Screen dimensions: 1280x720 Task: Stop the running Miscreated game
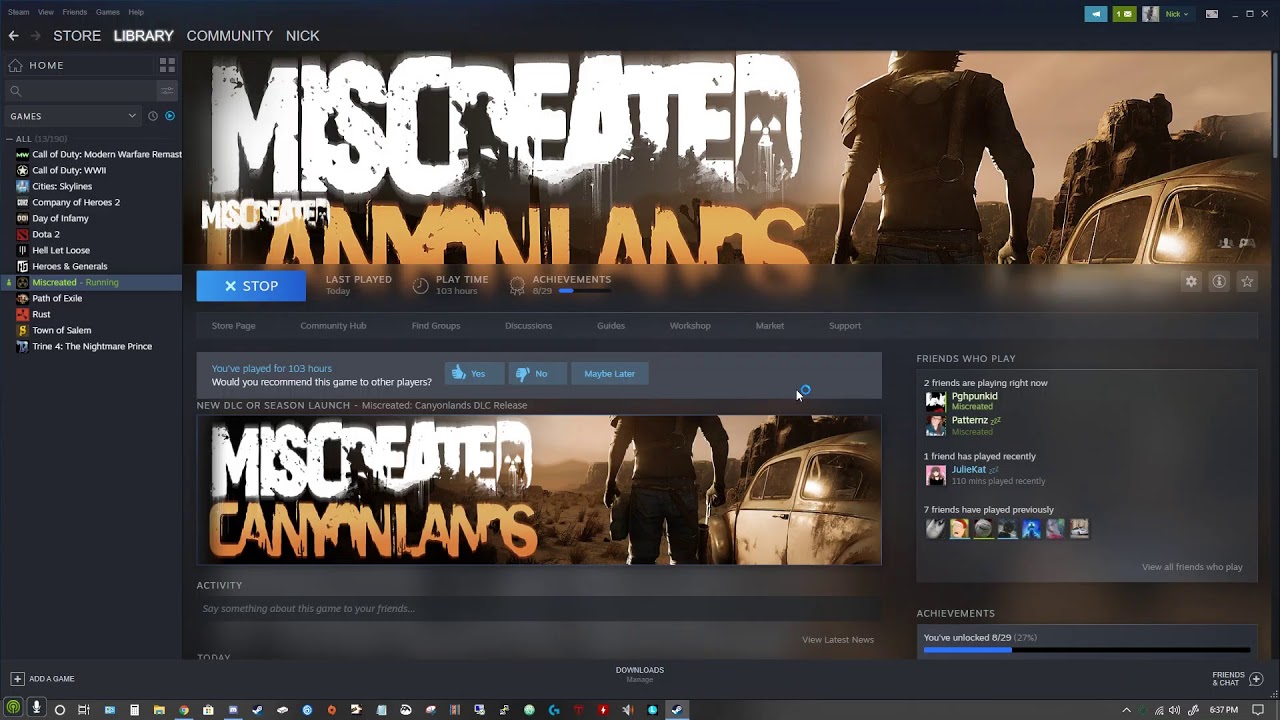pos(251,286)
